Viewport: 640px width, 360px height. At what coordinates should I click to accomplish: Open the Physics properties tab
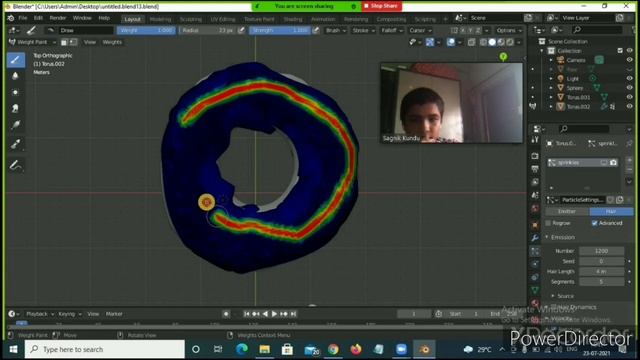tap(535, 264)
